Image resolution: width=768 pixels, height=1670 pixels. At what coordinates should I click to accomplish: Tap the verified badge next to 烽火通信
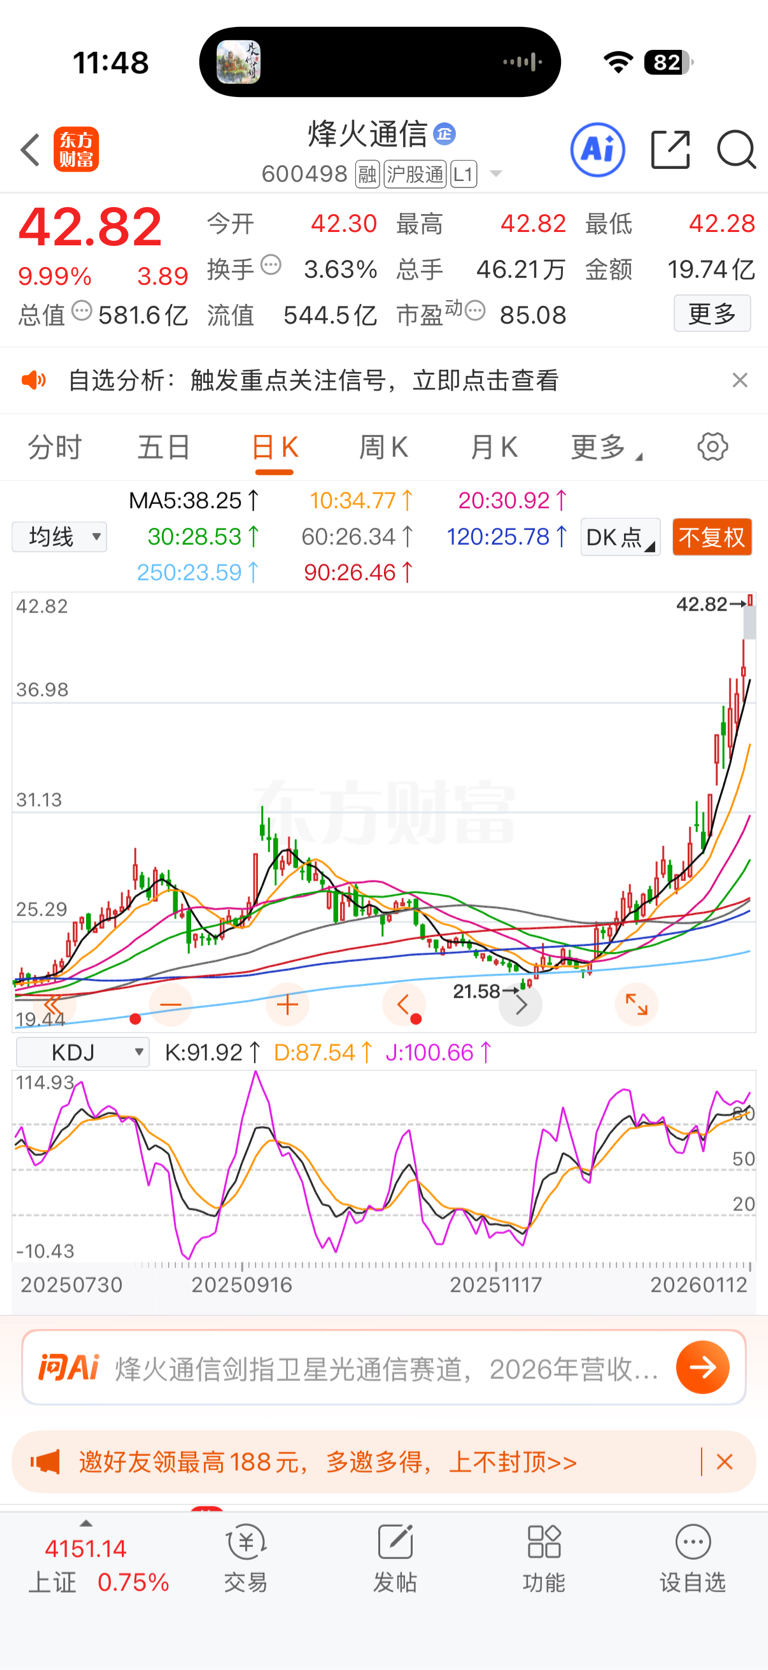pos(445,133)
